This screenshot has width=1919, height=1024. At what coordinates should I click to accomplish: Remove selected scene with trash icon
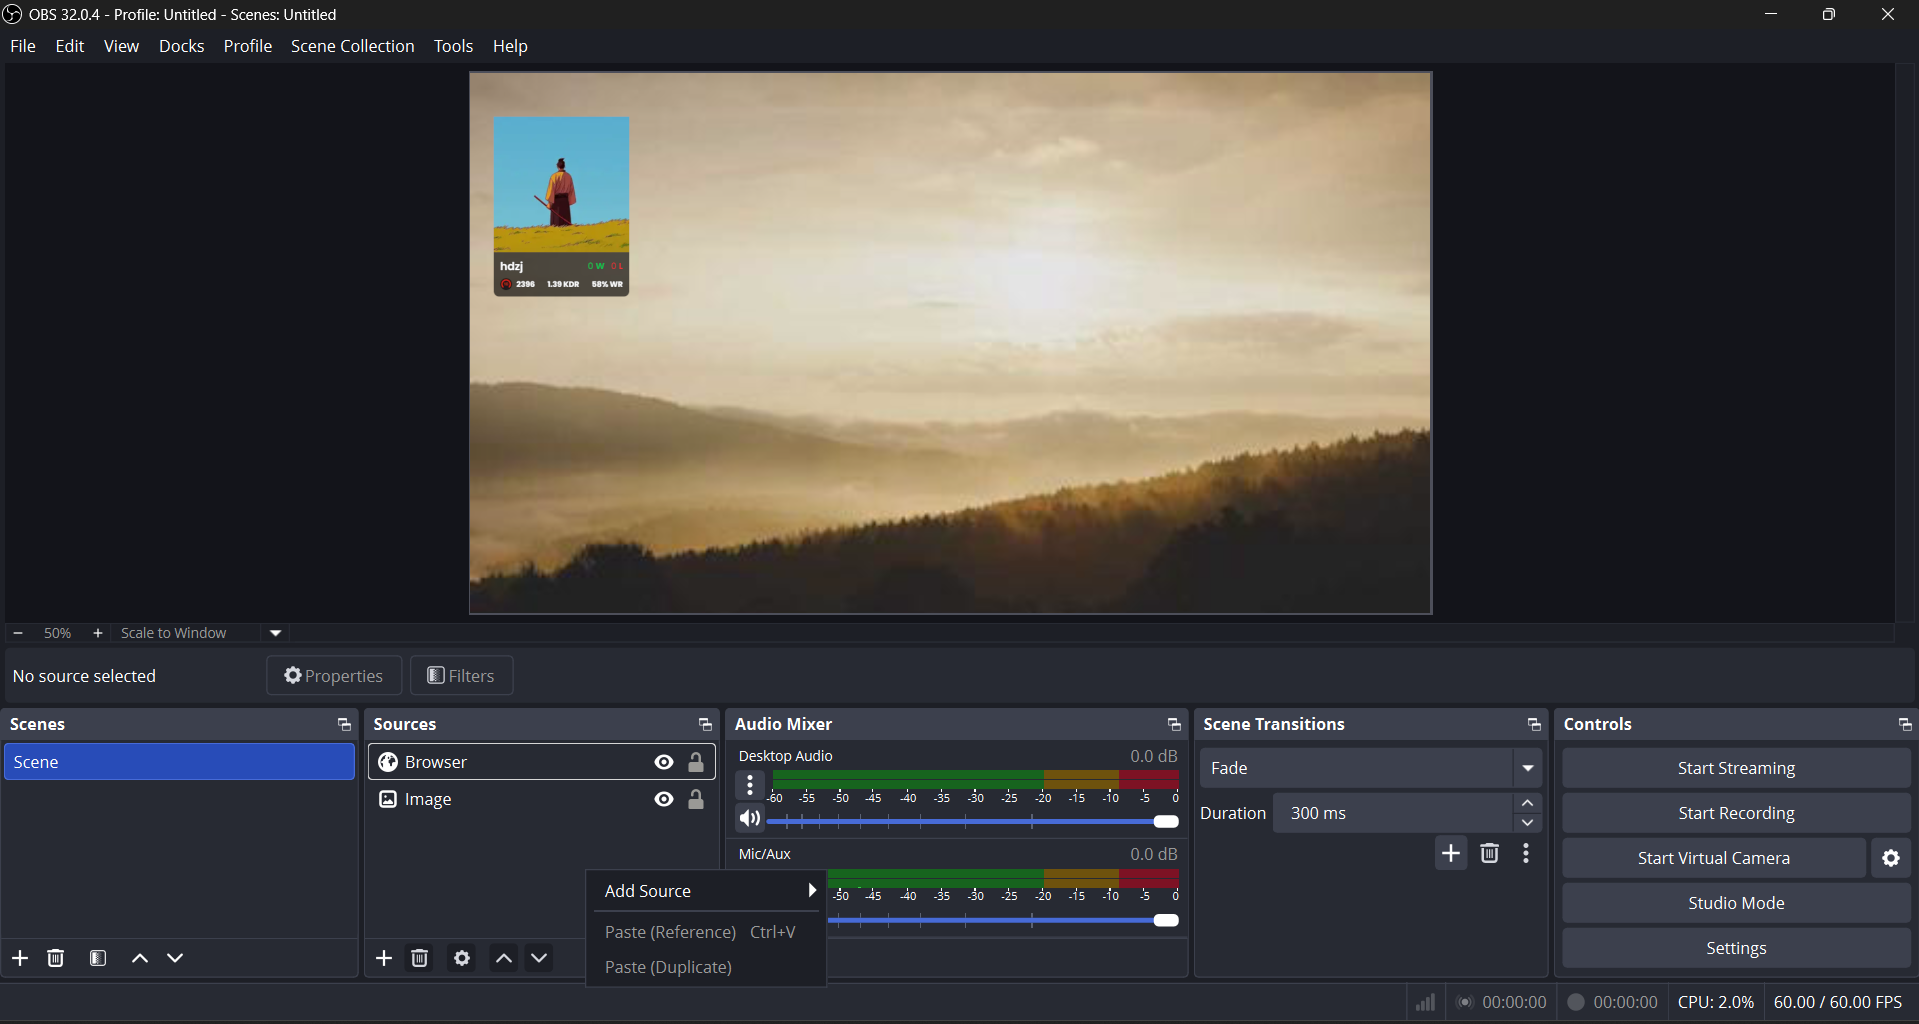[56, 958]
